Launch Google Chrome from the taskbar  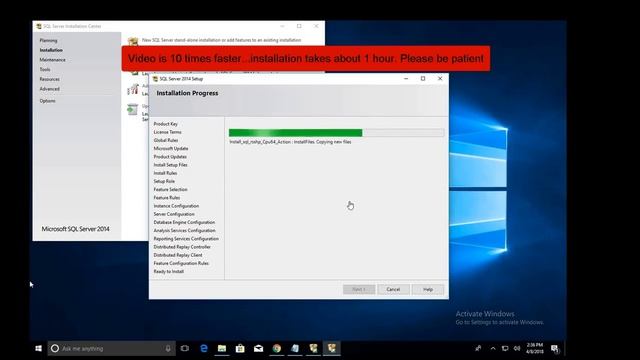tap(277, 348)
